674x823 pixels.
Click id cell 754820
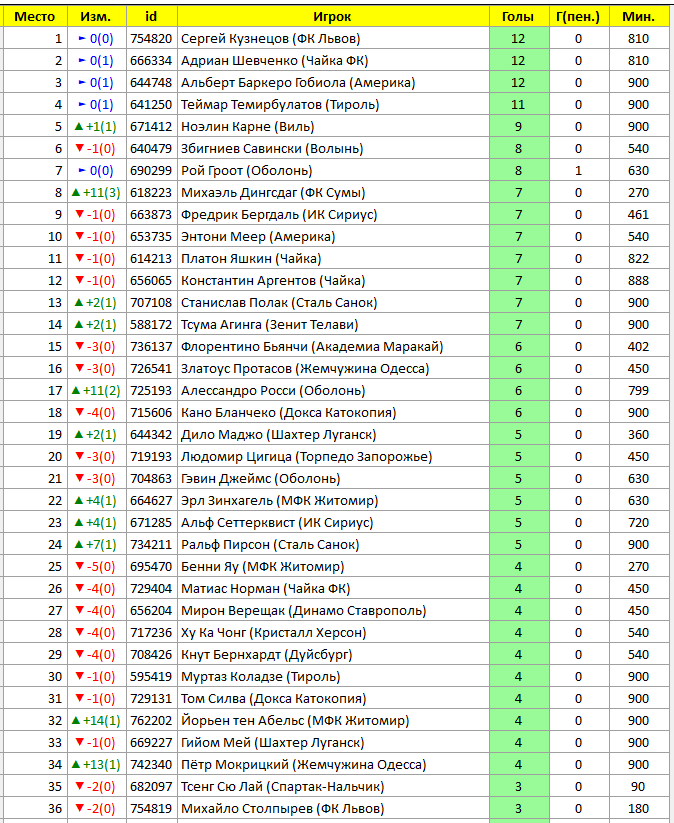152,39
